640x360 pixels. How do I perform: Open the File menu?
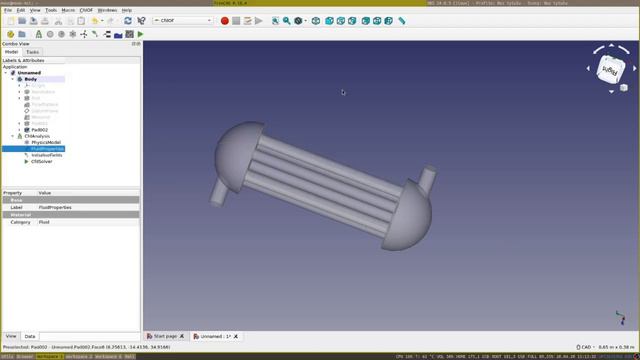[x=8, y=10]
